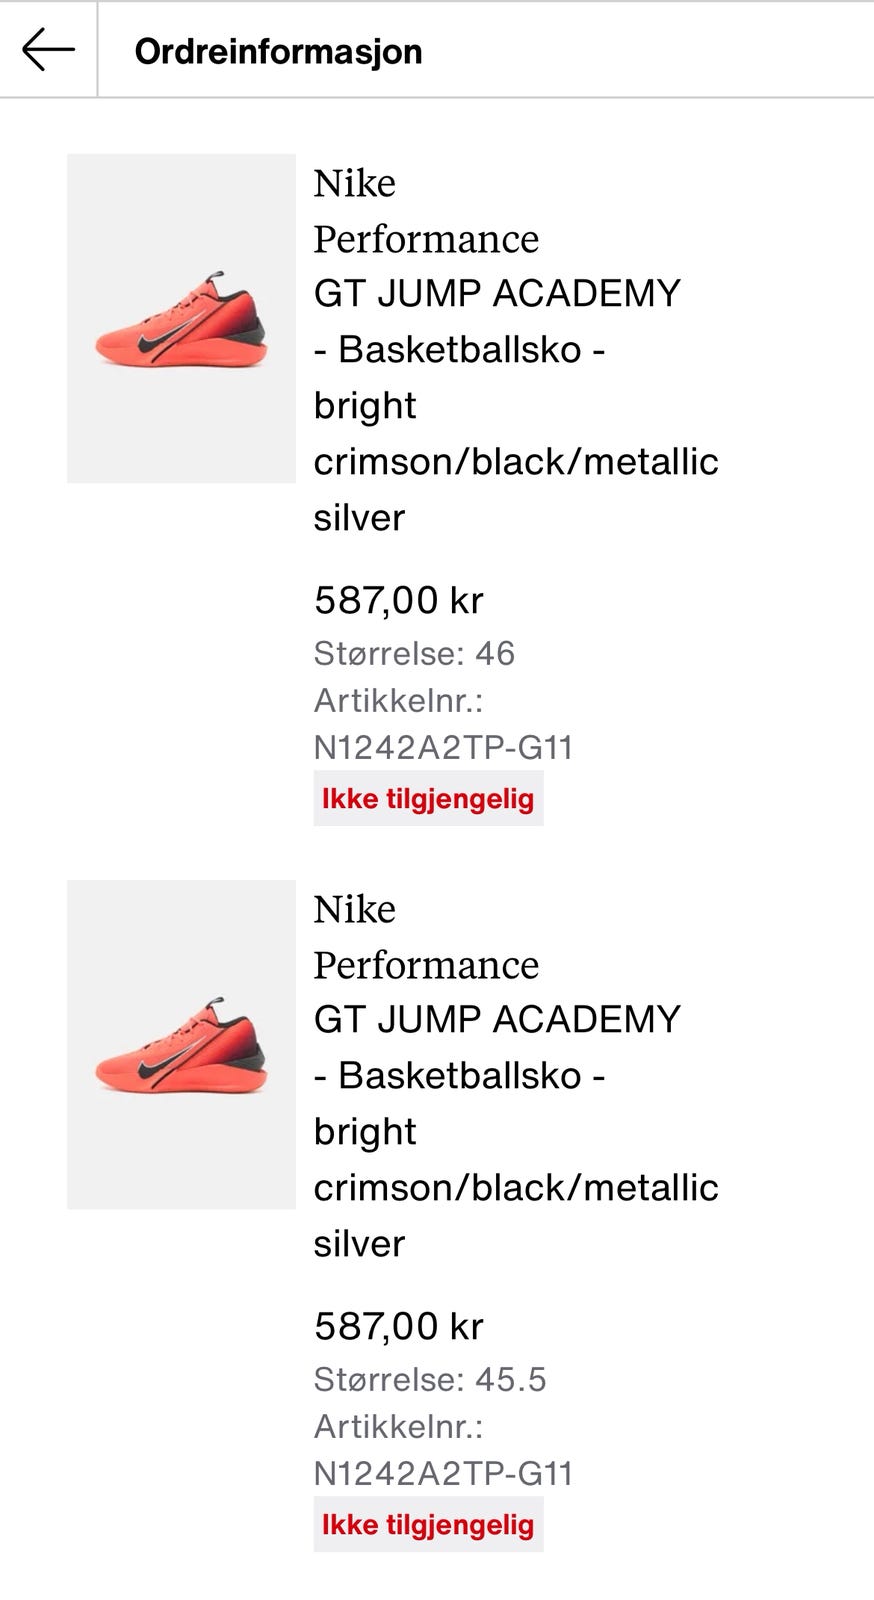874x1600 pixels.
Task: Tap the second 'Ikke tilgjengelig' badge
Action: tap(428, 1524)
